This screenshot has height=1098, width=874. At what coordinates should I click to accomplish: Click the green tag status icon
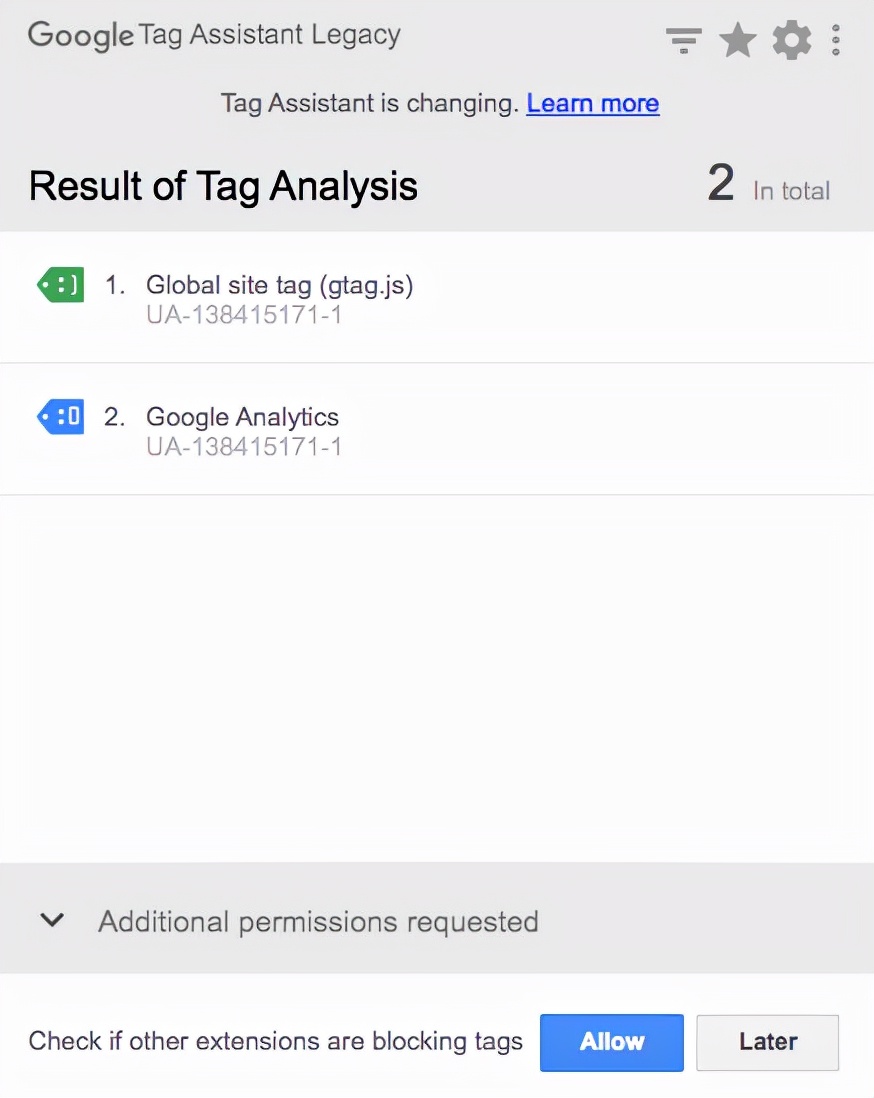tap(60, 285)
